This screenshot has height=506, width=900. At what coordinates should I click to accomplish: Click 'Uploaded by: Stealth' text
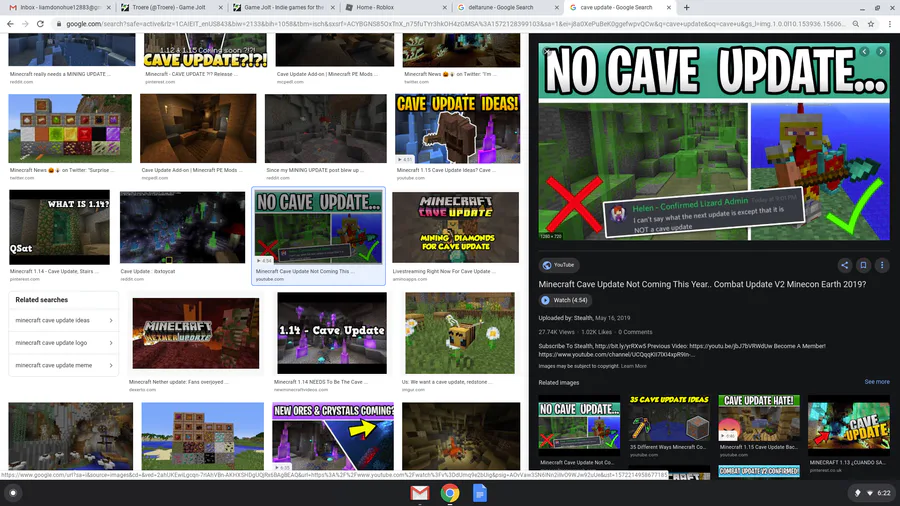coord(565,318)
